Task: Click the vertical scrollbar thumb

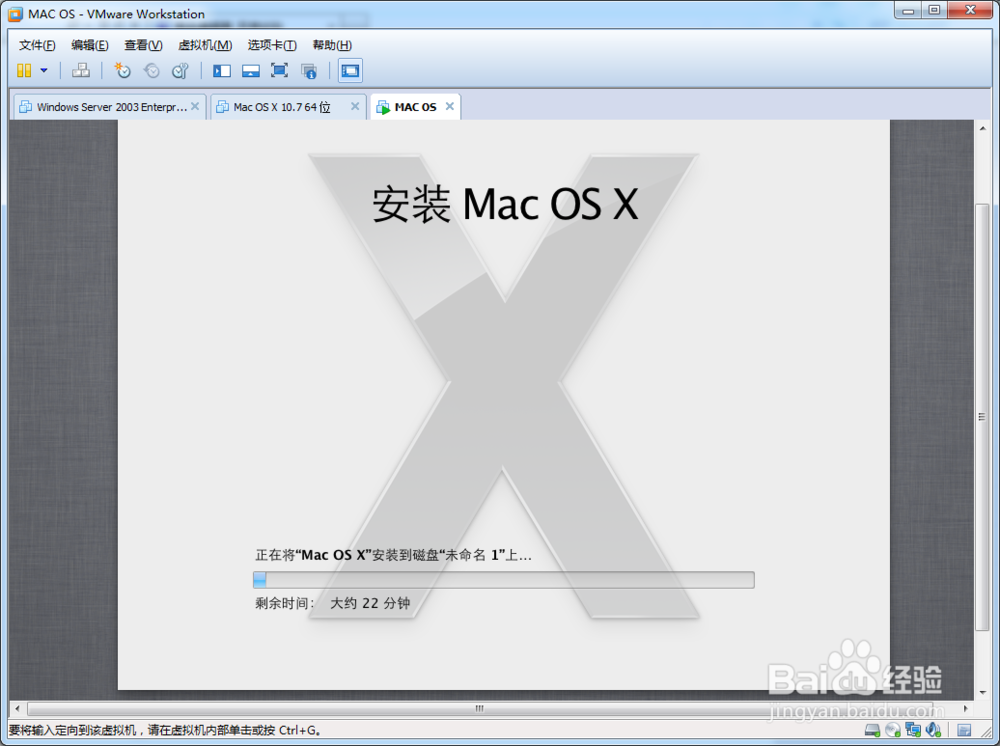Action: [x=982, y=417]
